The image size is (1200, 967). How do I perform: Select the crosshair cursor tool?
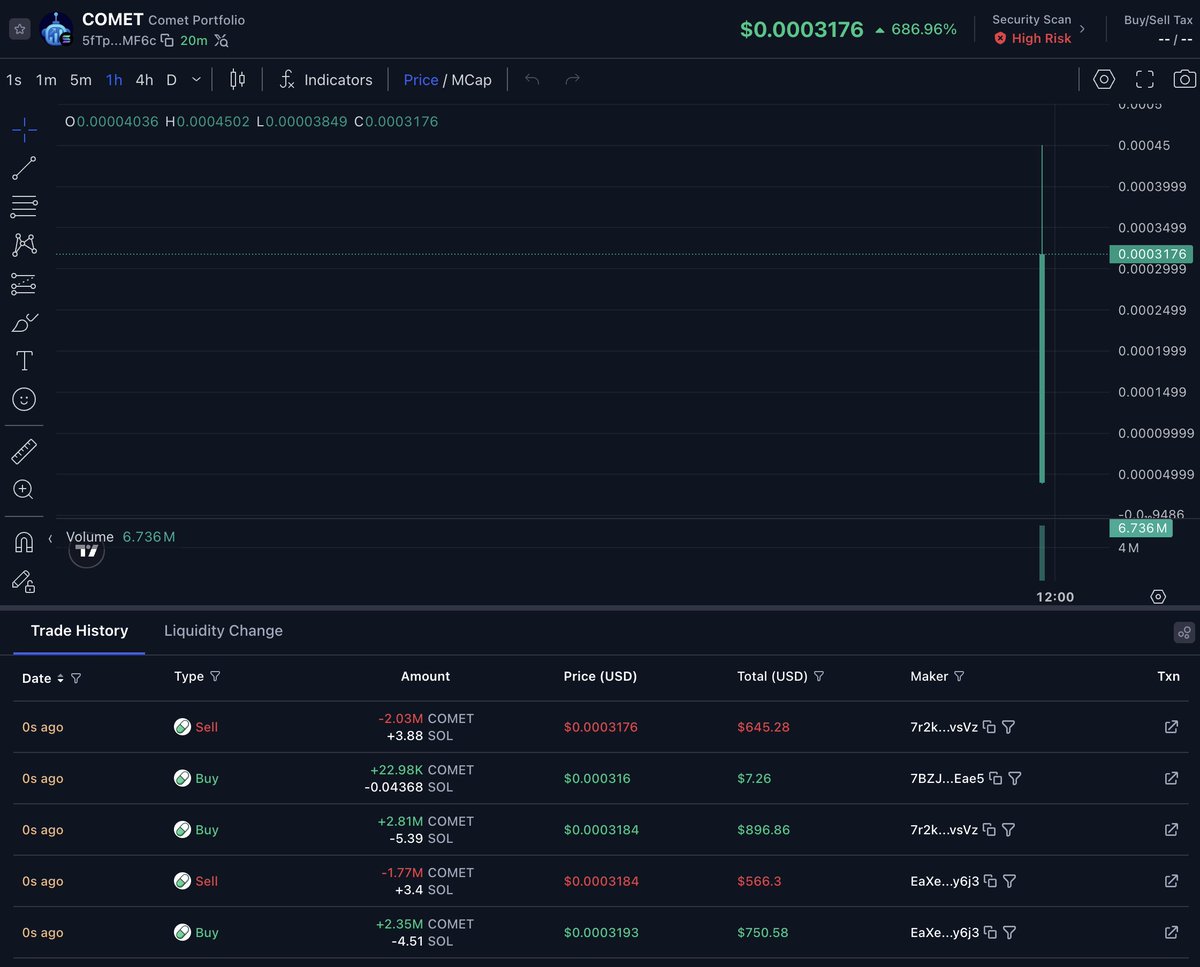(24, 129)
